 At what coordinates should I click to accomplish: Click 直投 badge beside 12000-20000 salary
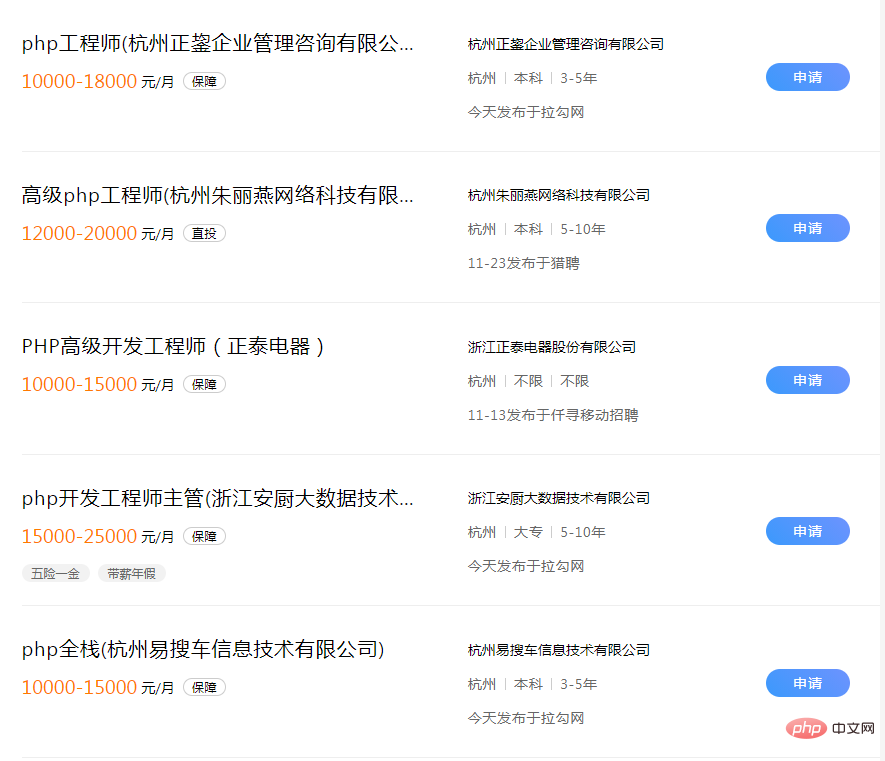point(204,233)
